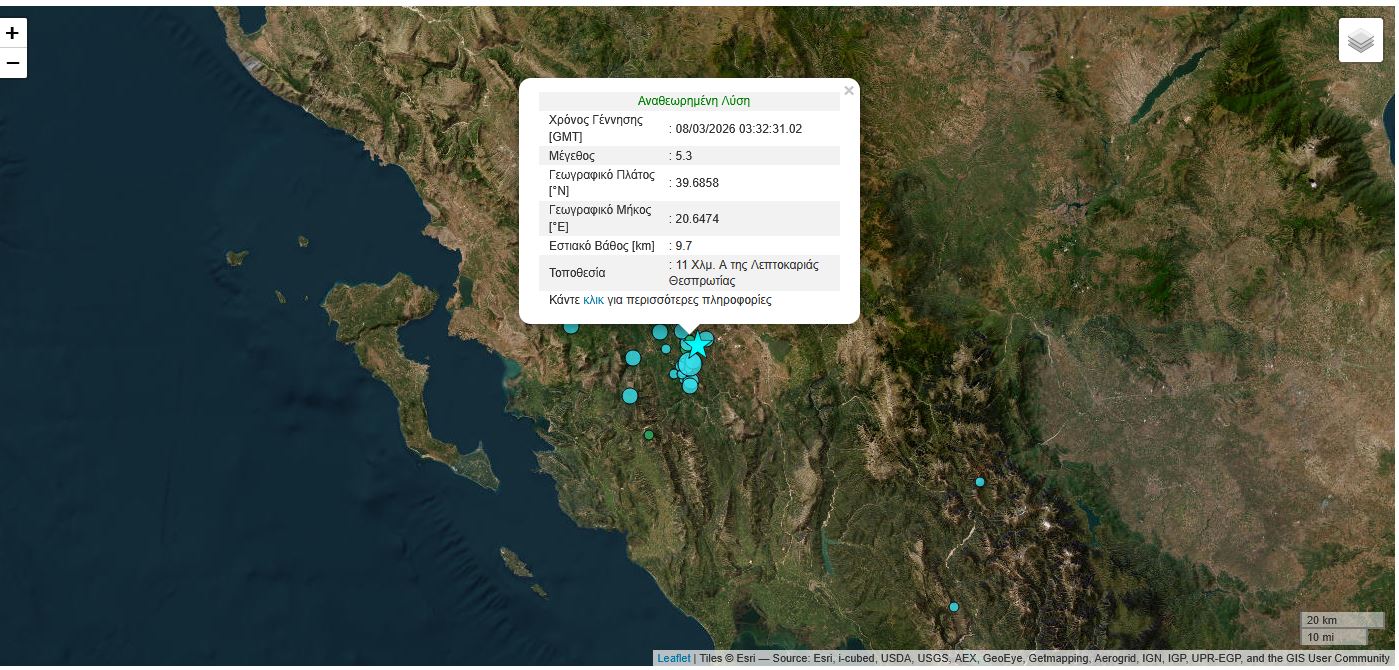Click the longitude value 20.6474
Viewport: 1399px width, 670px height.
pos(697,219)
